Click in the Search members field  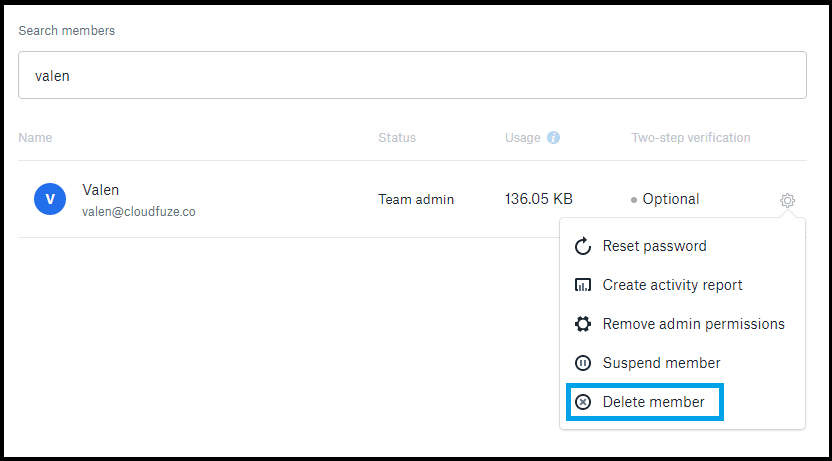(412, 75)
